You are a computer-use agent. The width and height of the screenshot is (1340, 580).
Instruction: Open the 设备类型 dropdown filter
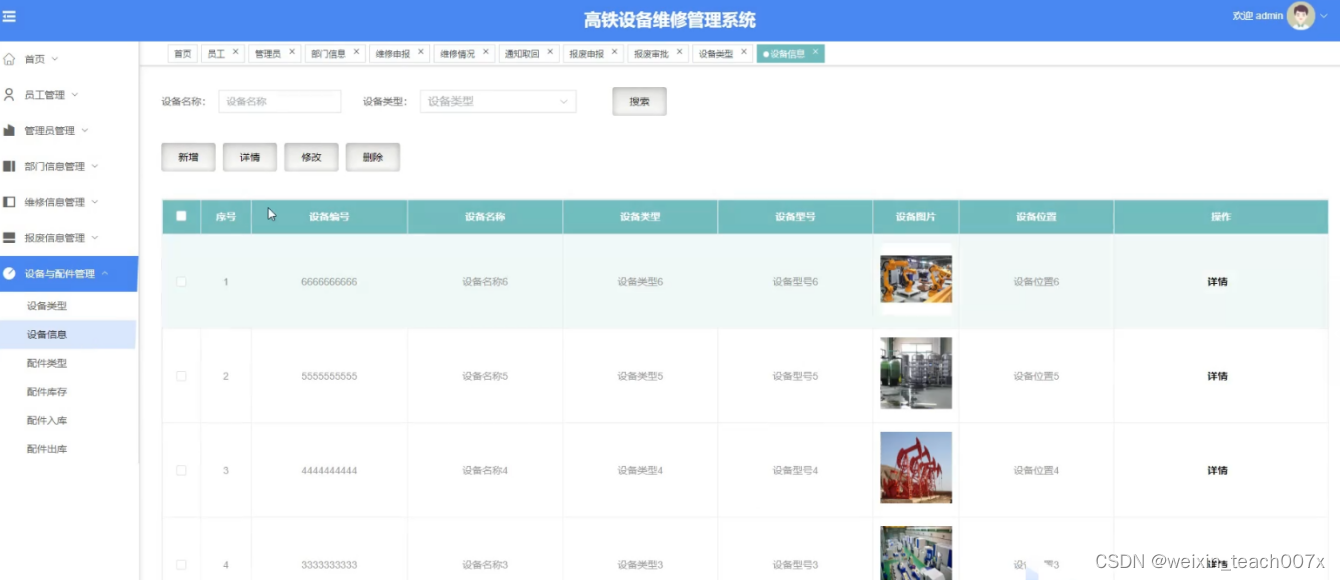(x=498, y=101)
